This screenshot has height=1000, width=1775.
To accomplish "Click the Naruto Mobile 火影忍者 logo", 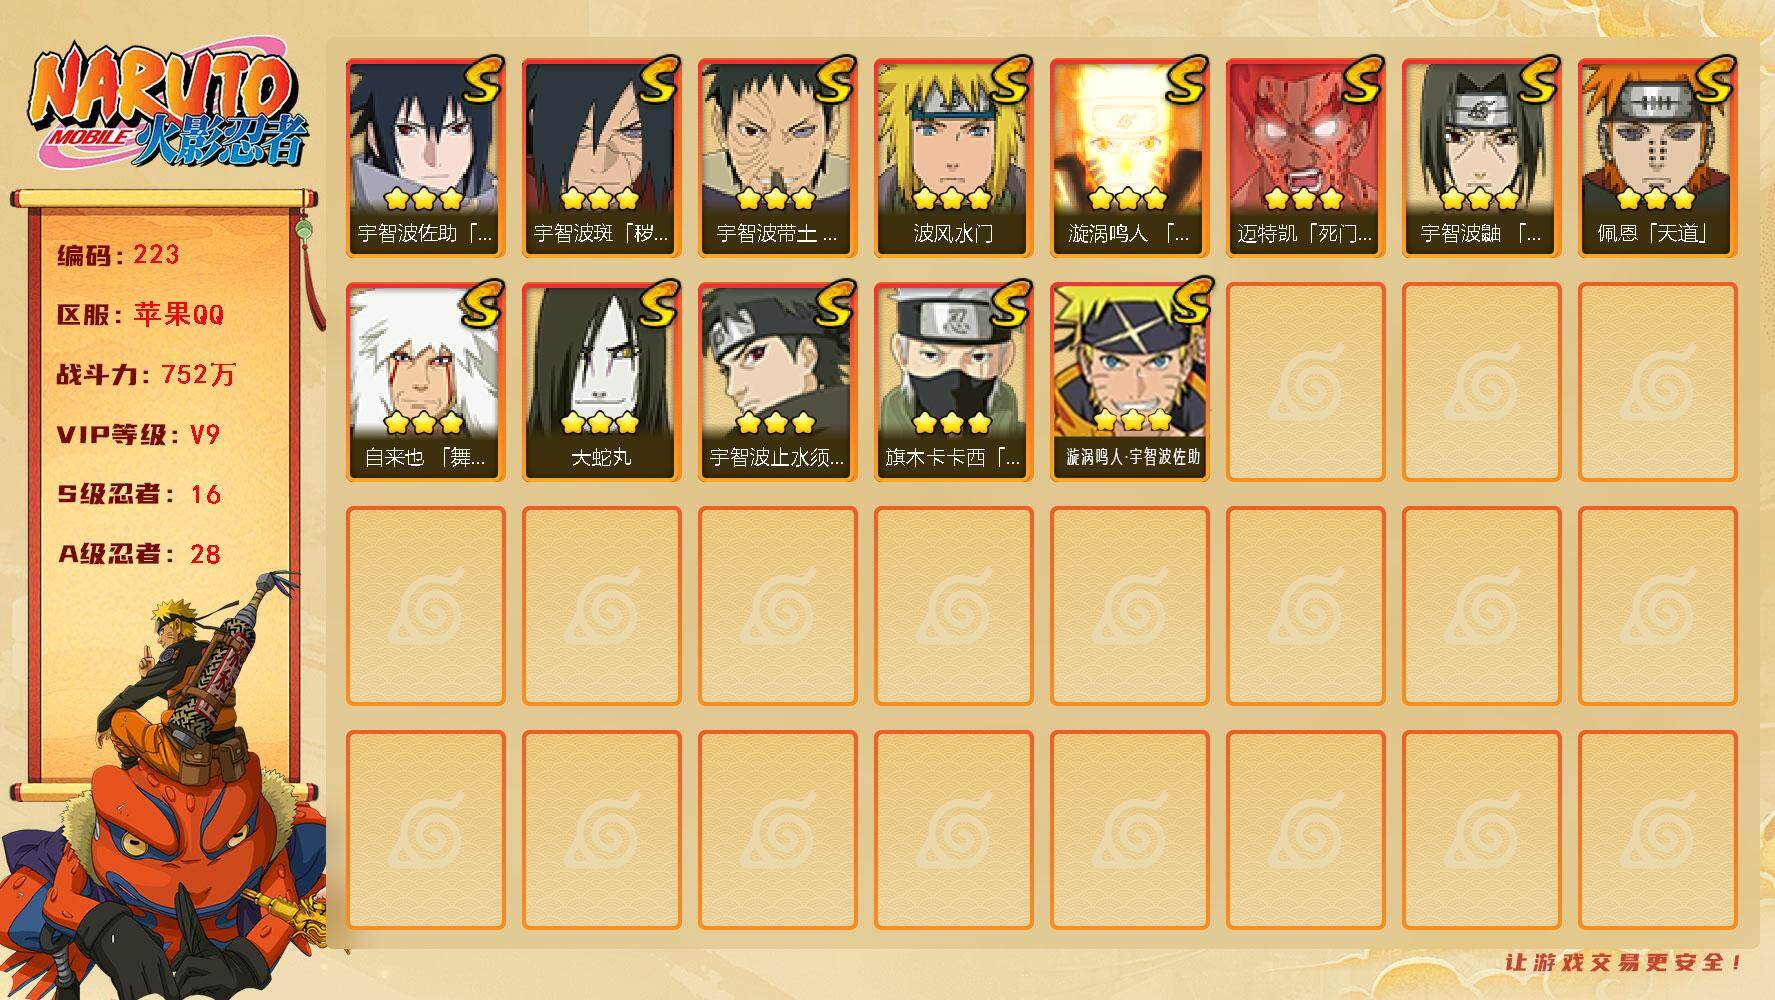I will [x=168, y=108].
